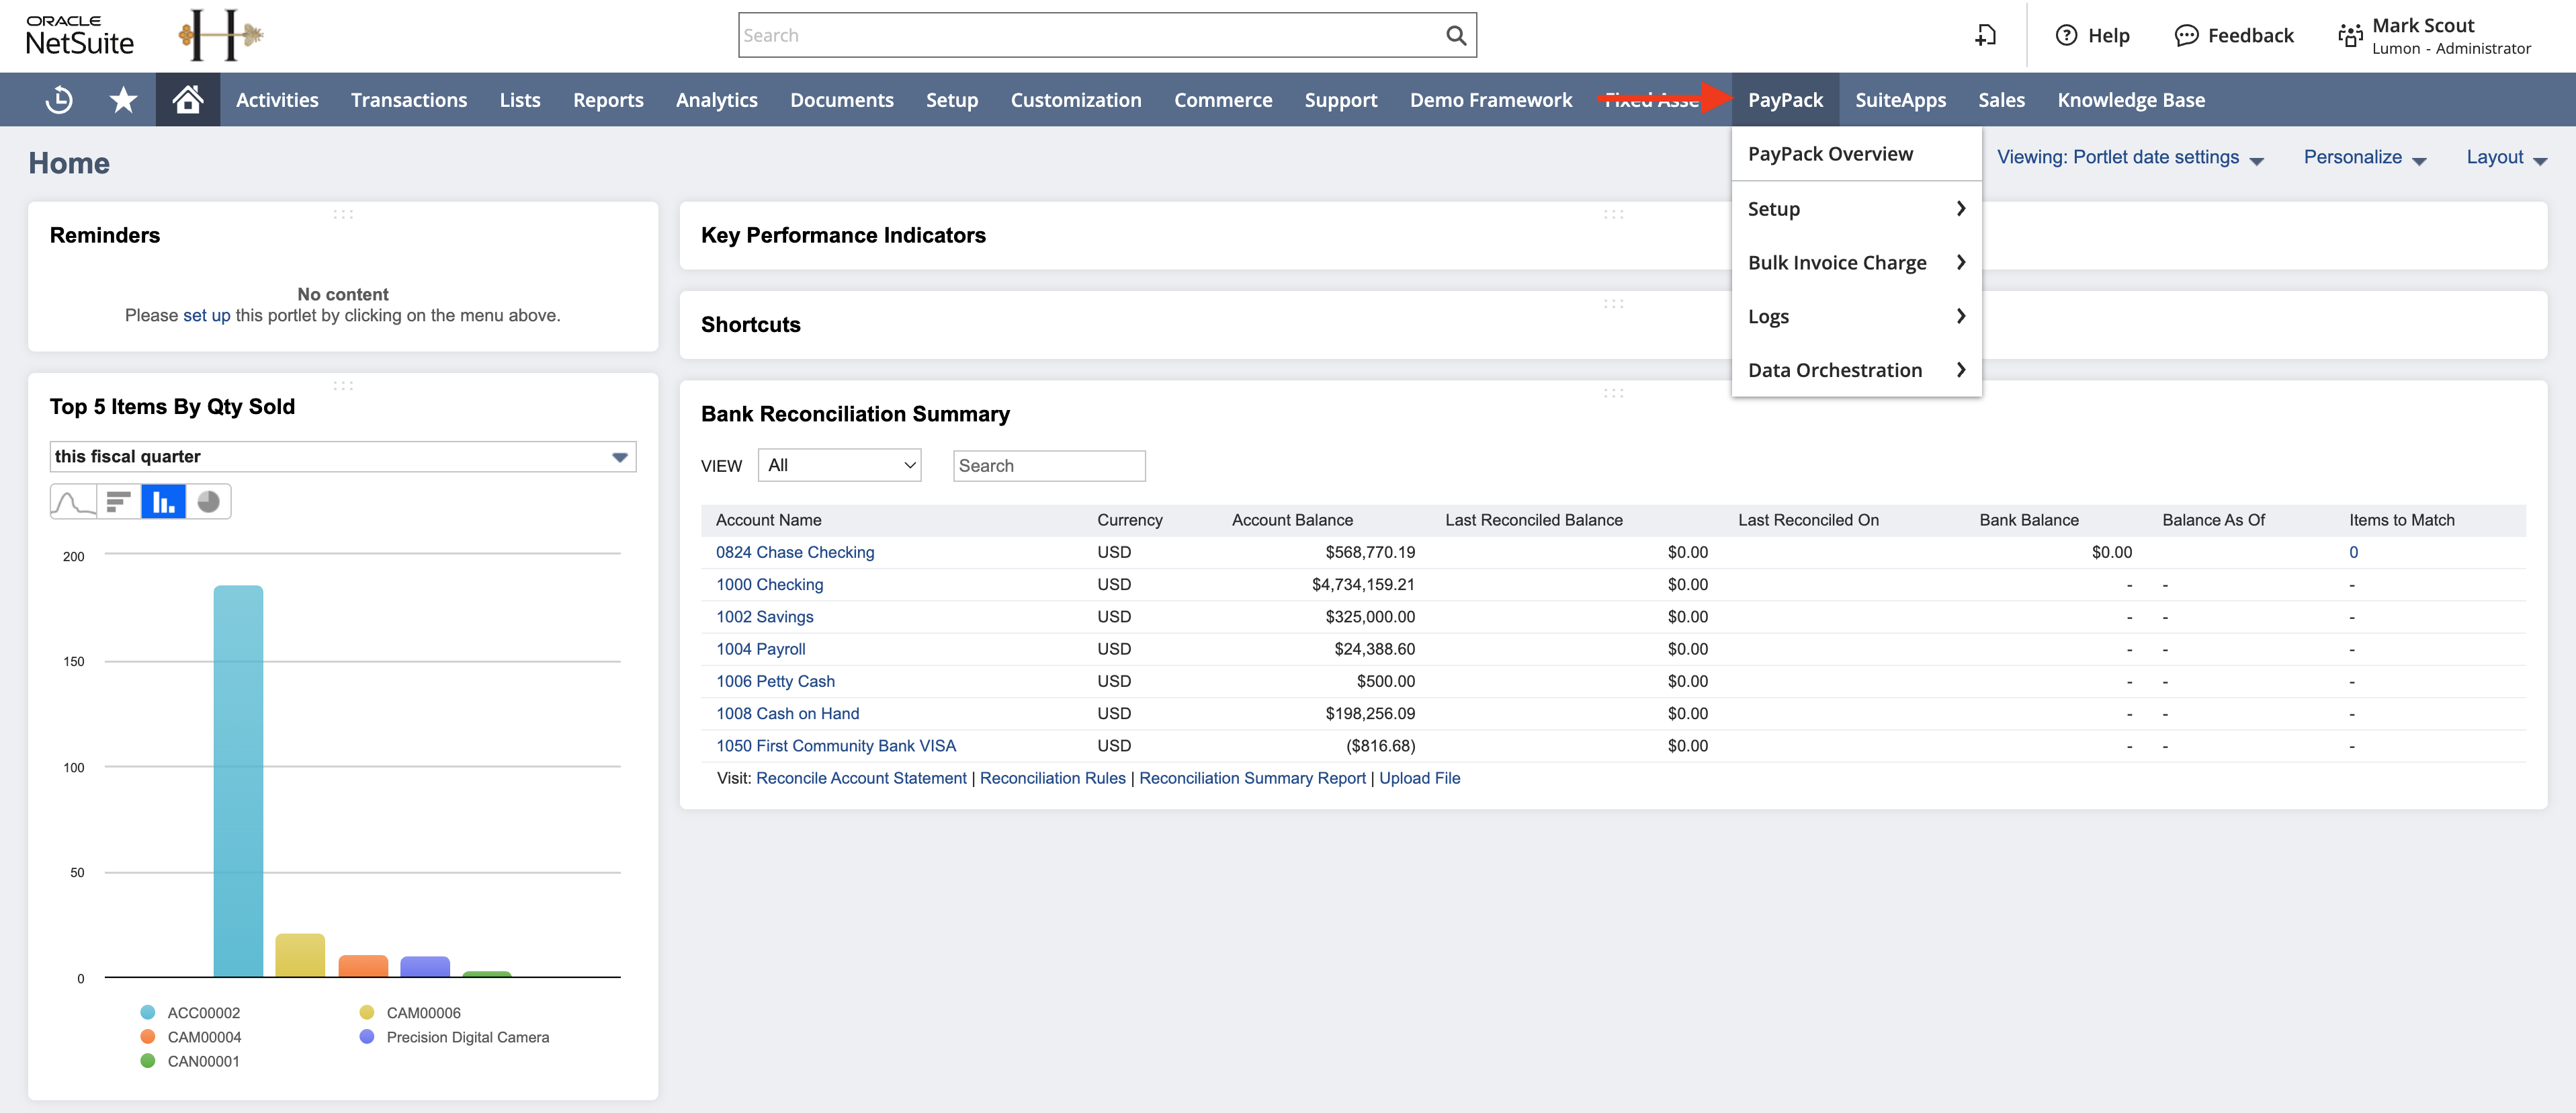
Task: Open 0824 Chase Checking account link
Action: (795, 552)
